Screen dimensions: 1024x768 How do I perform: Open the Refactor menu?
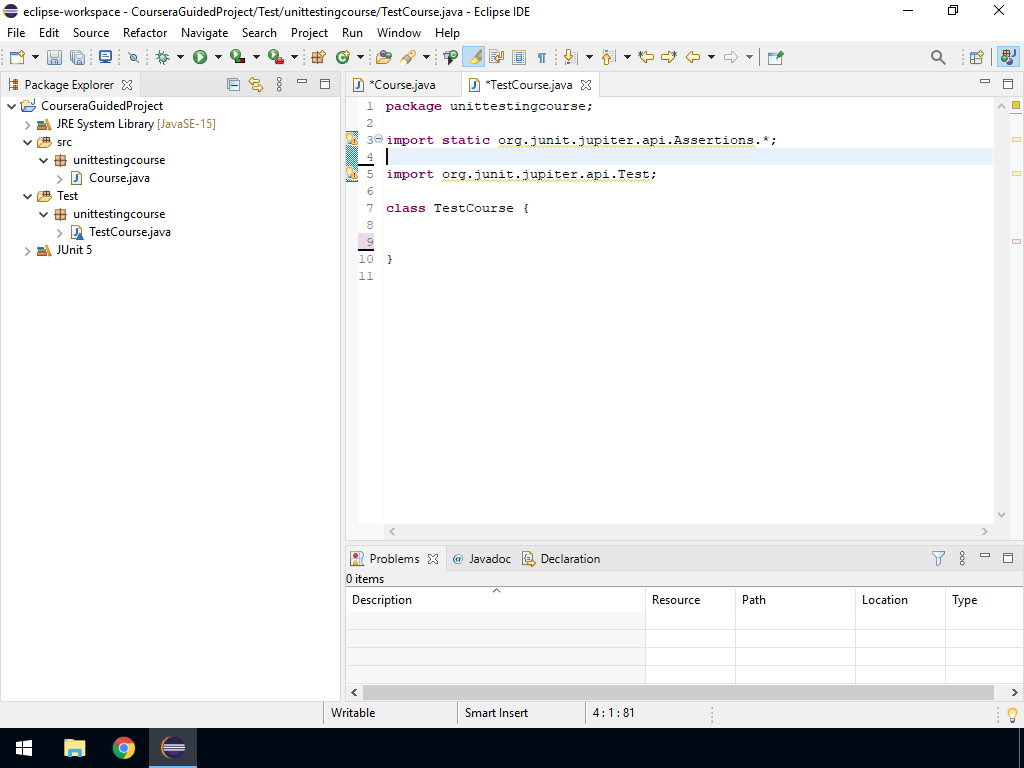coord(145,33)
